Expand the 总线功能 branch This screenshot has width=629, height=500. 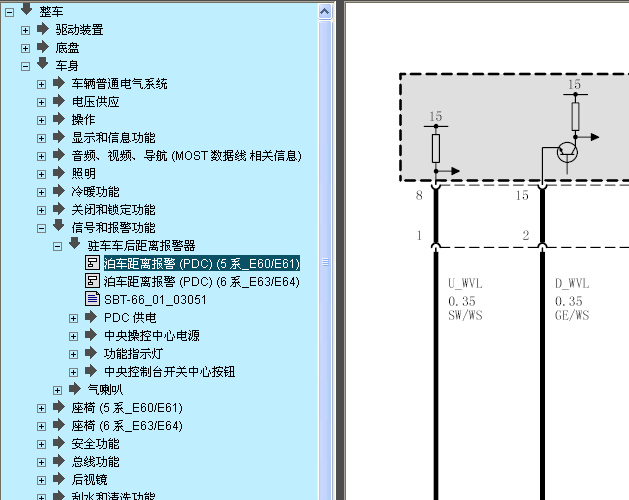click(41, 462)
